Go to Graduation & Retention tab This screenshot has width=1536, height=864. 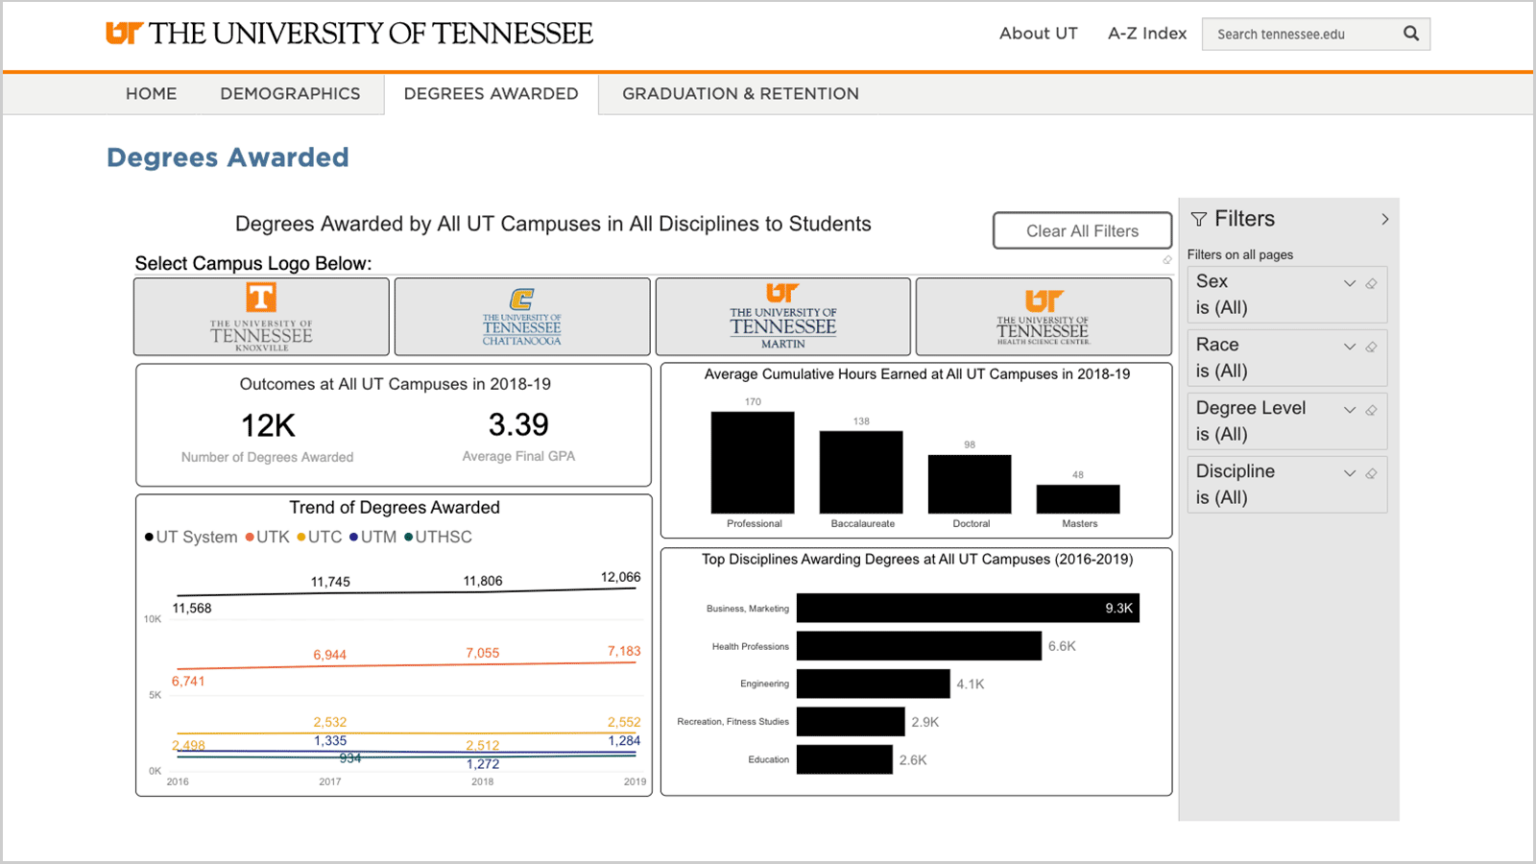pos(740,94)
